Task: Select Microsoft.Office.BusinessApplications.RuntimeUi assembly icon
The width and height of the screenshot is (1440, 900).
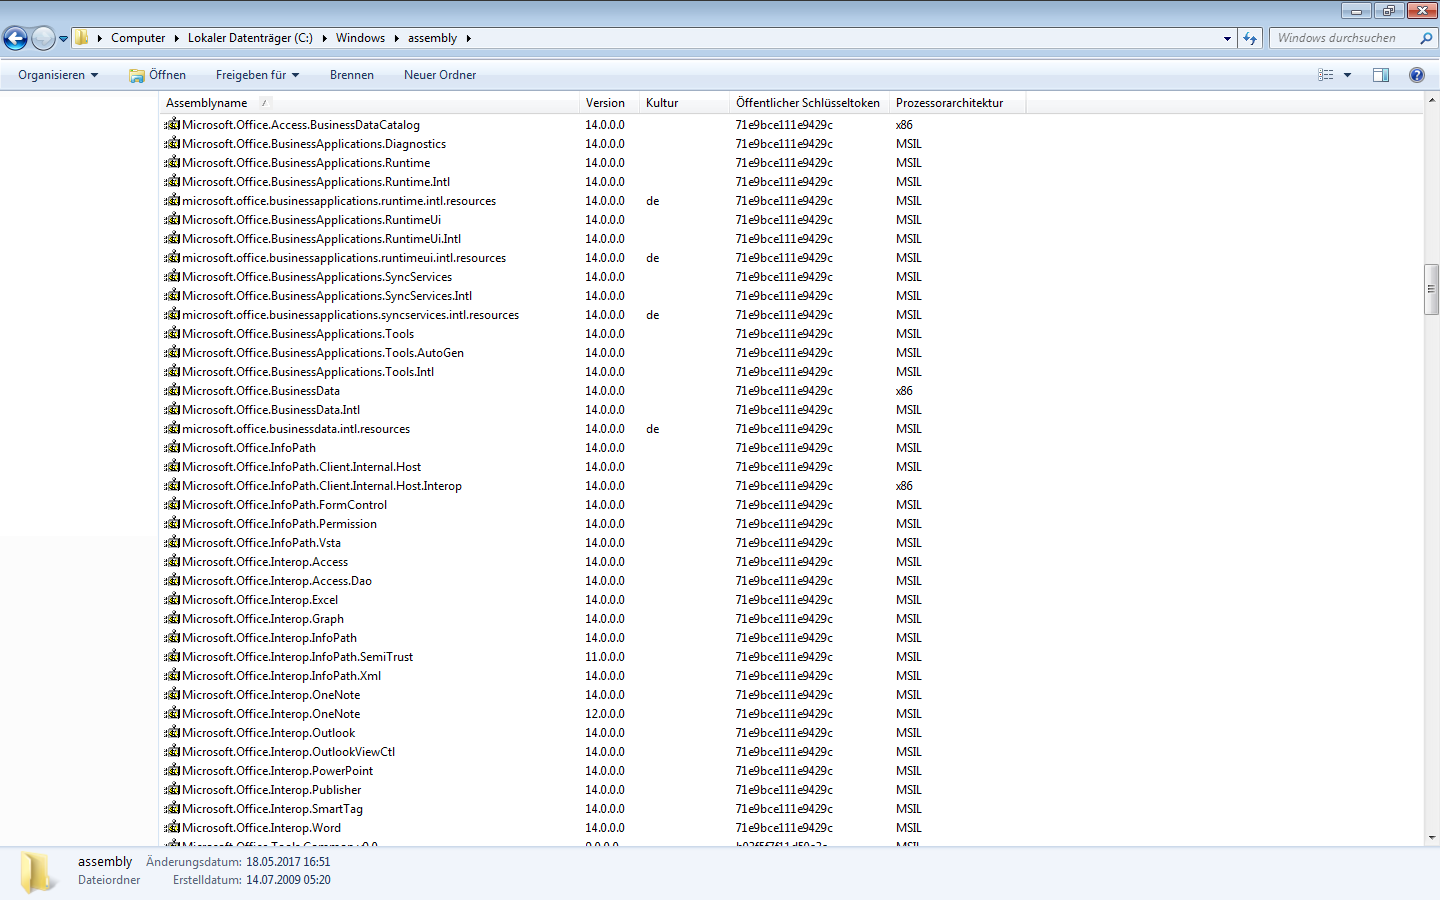Action: pyautogui.click(x=172, y=219)
